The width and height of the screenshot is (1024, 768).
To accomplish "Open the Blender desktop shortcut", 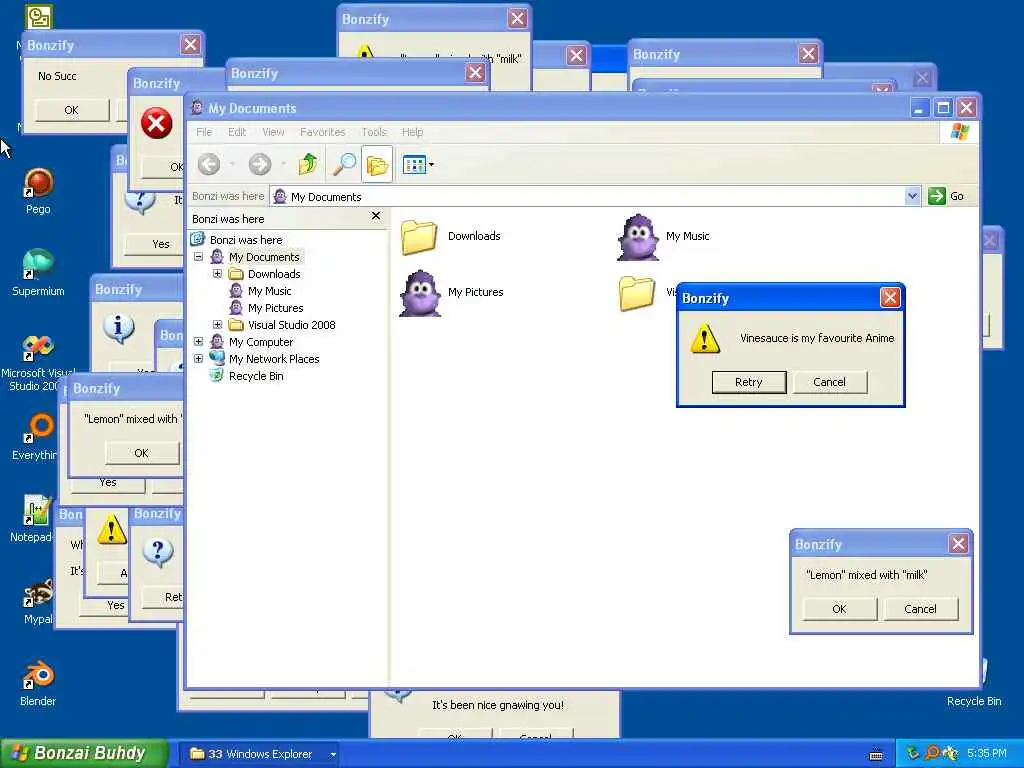I will [38, 684].
